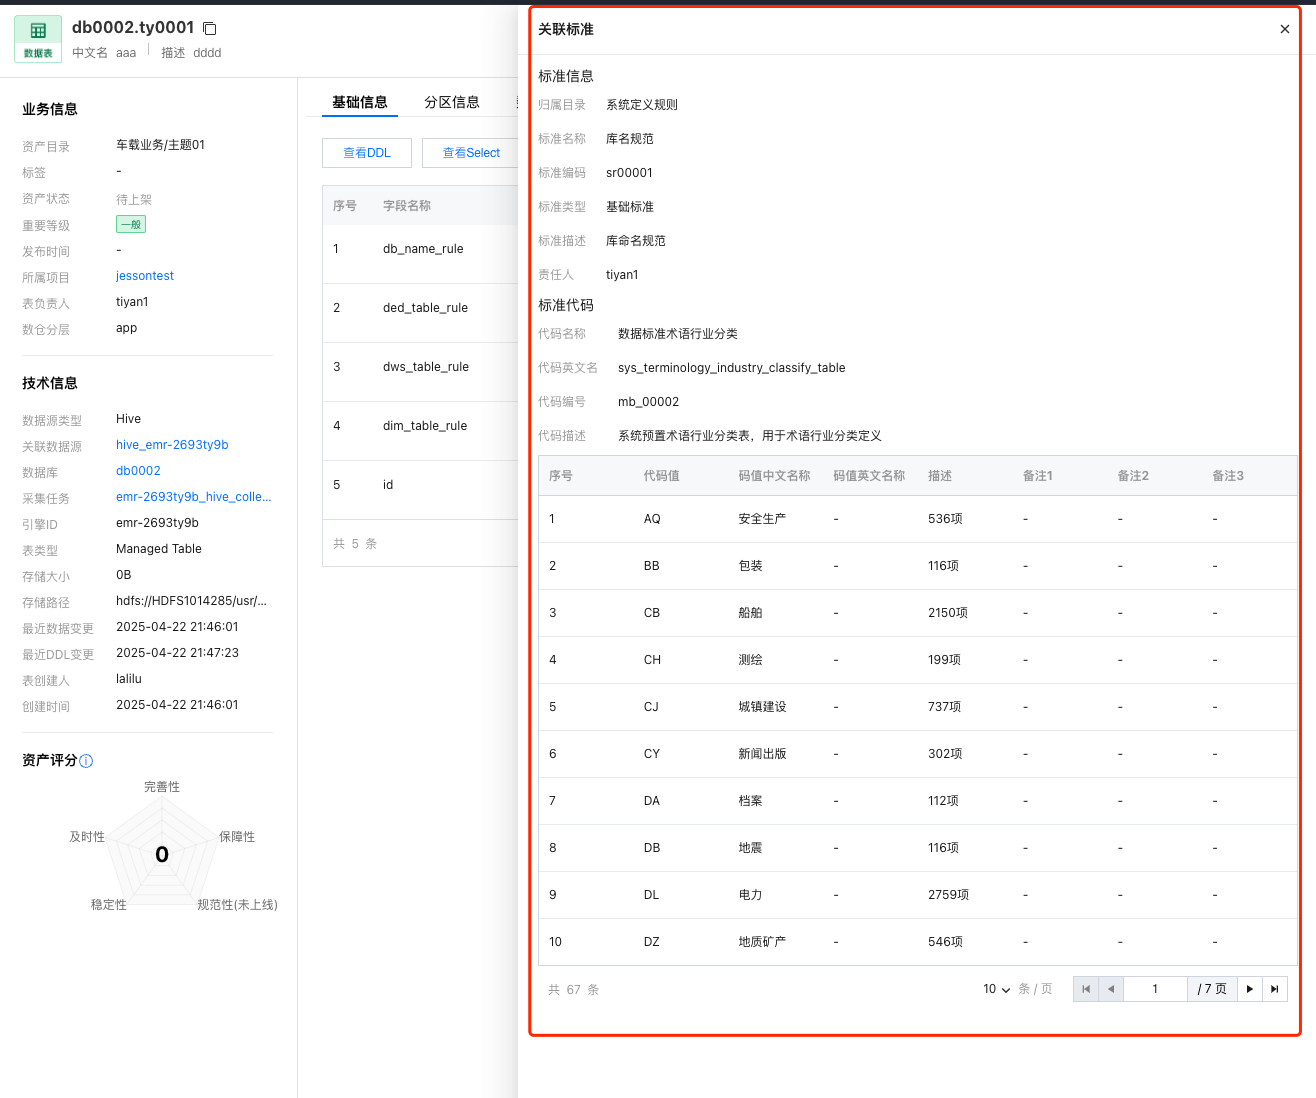Click the 查看DDL button

pos(367,153)
